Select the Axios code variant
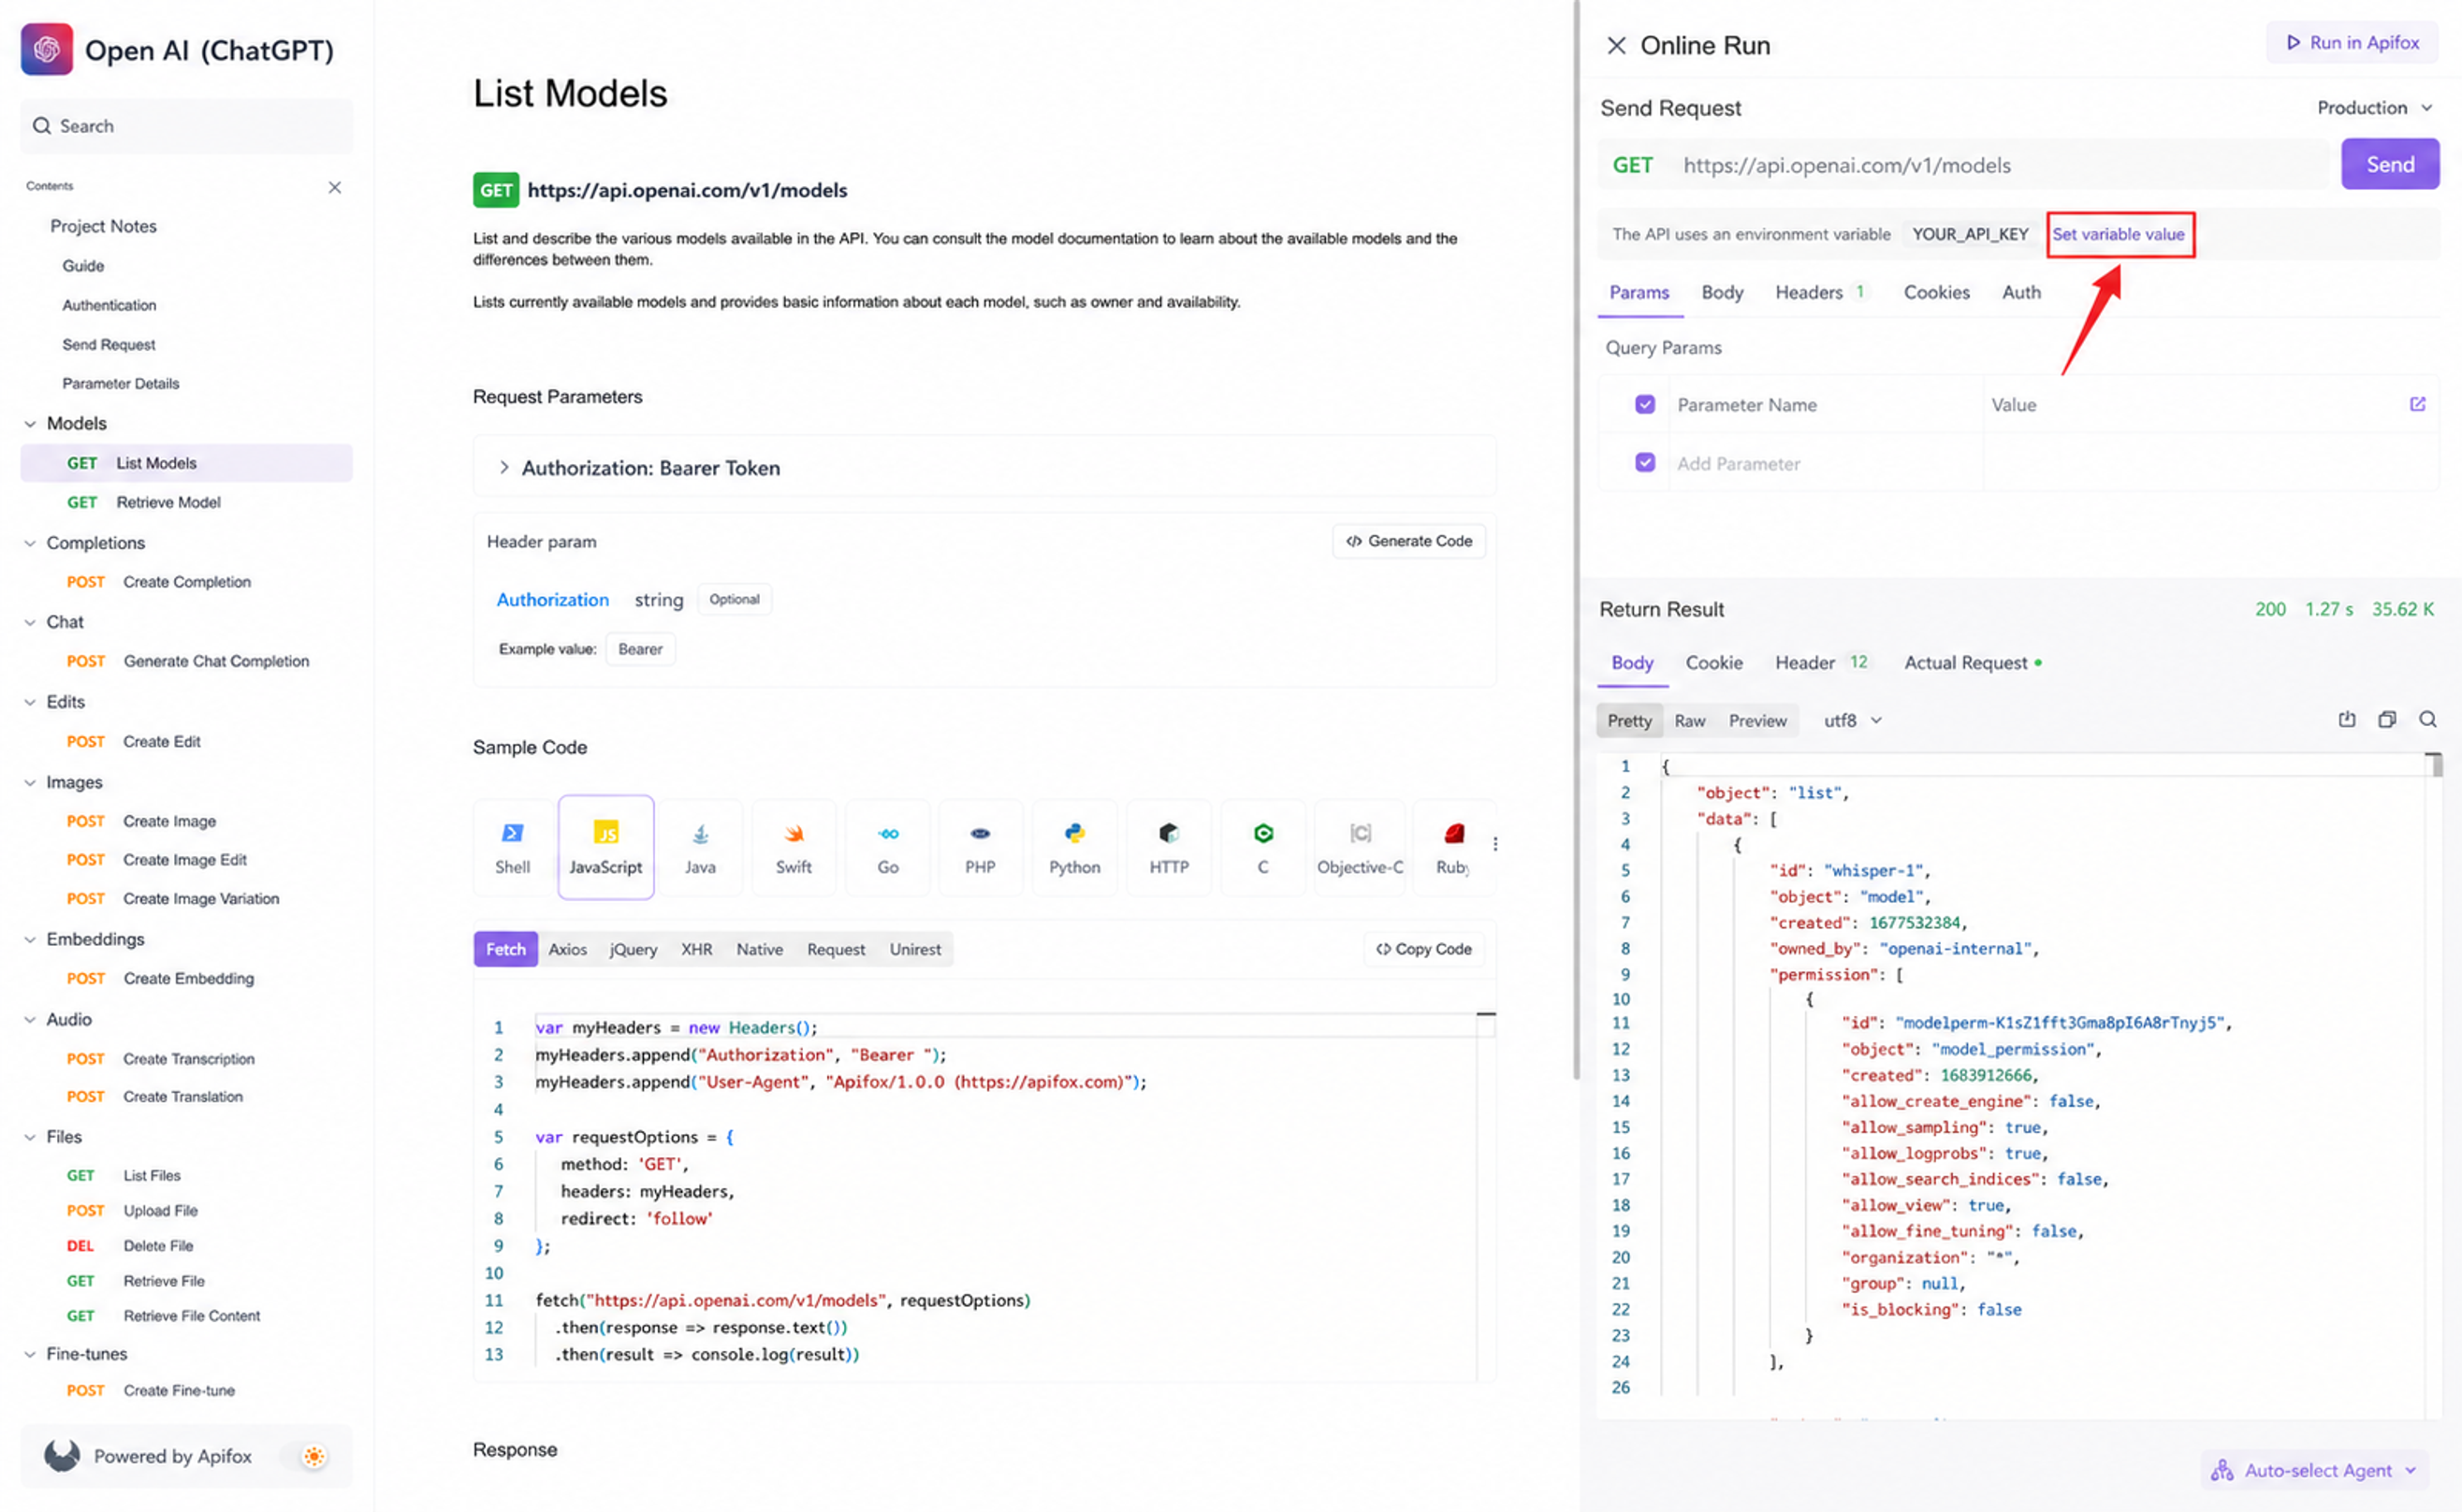Viewport: 2462px width, 1512px height. (x=567, y=949)
